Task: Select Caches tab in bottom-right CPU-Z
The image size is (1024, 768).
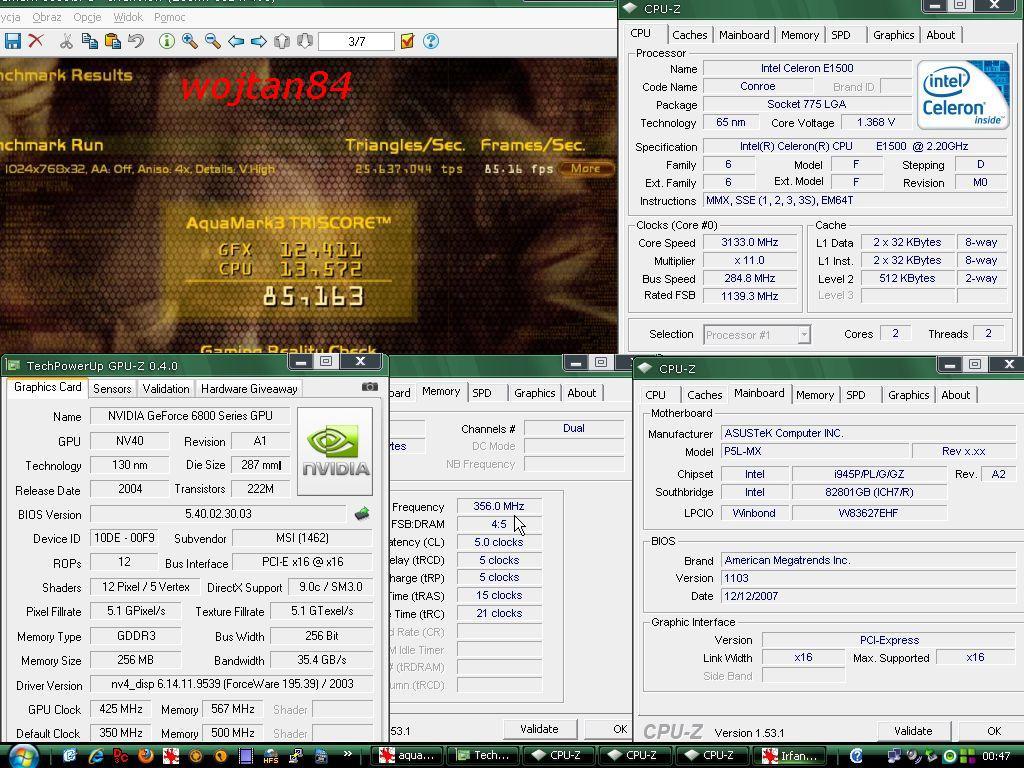Action: click(x=704, y=394)
